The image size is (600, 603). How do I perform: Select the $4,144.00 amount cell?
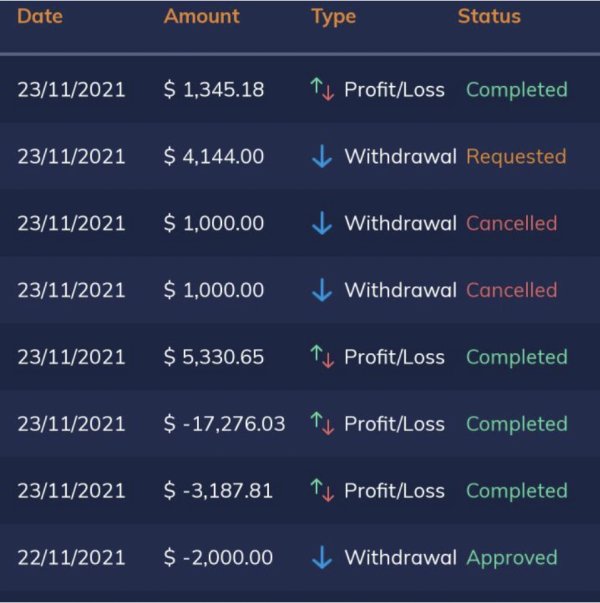(214, 157)
